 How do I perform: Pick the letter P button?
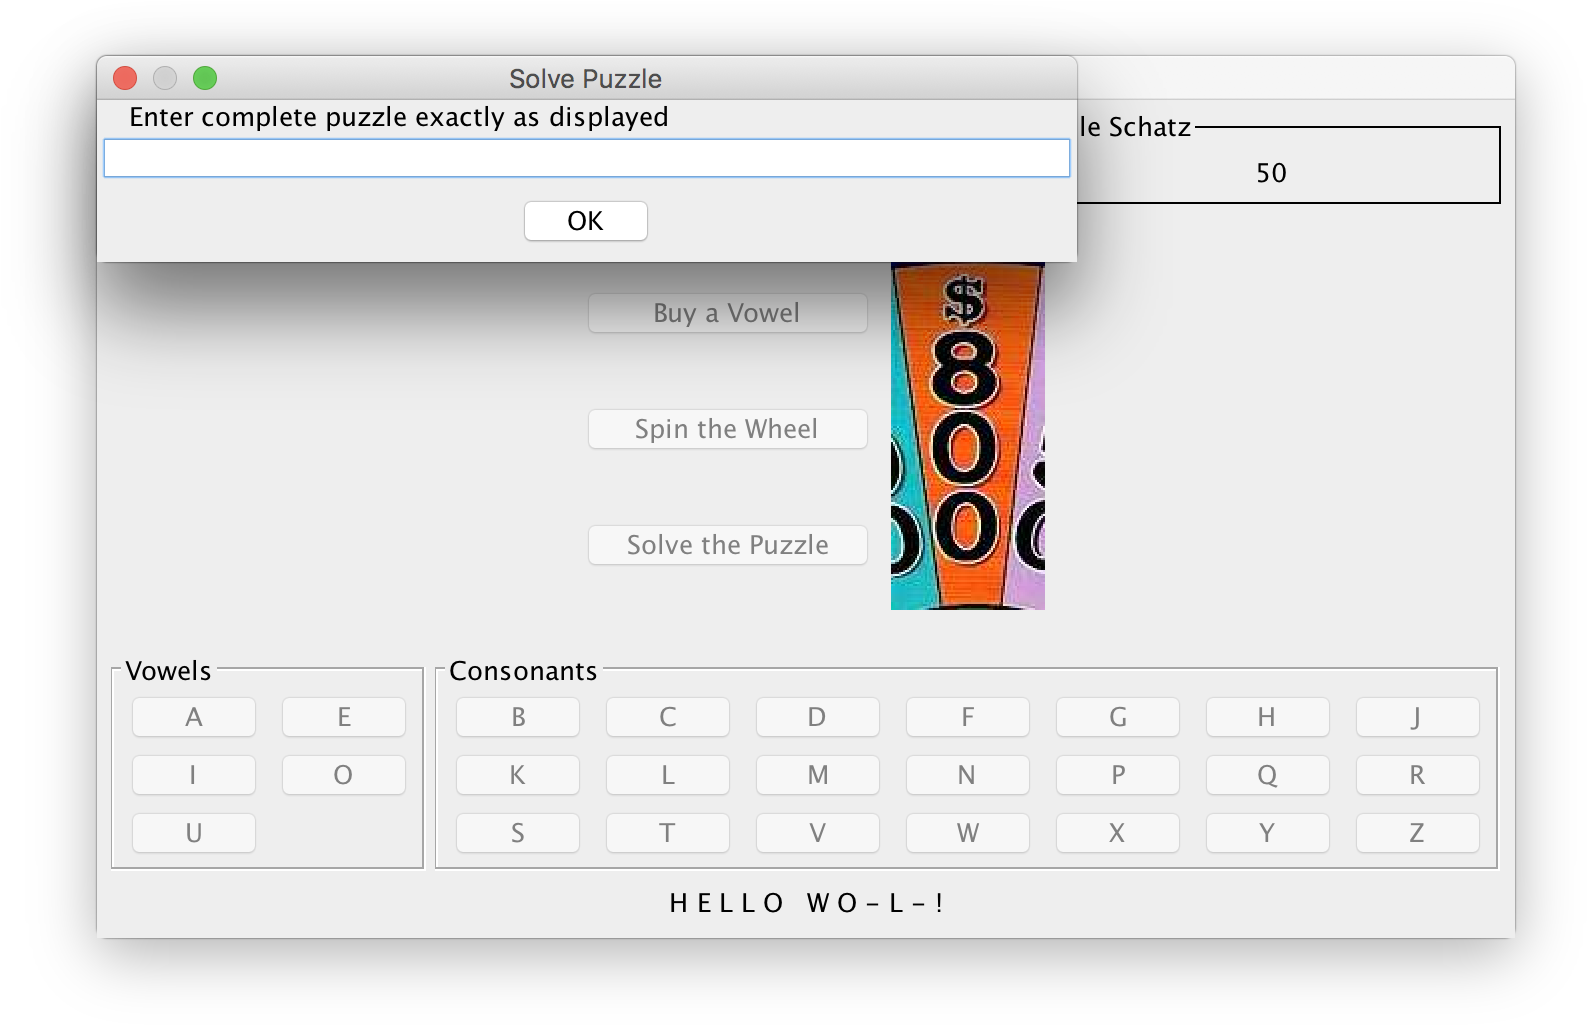coord(1118,775)
